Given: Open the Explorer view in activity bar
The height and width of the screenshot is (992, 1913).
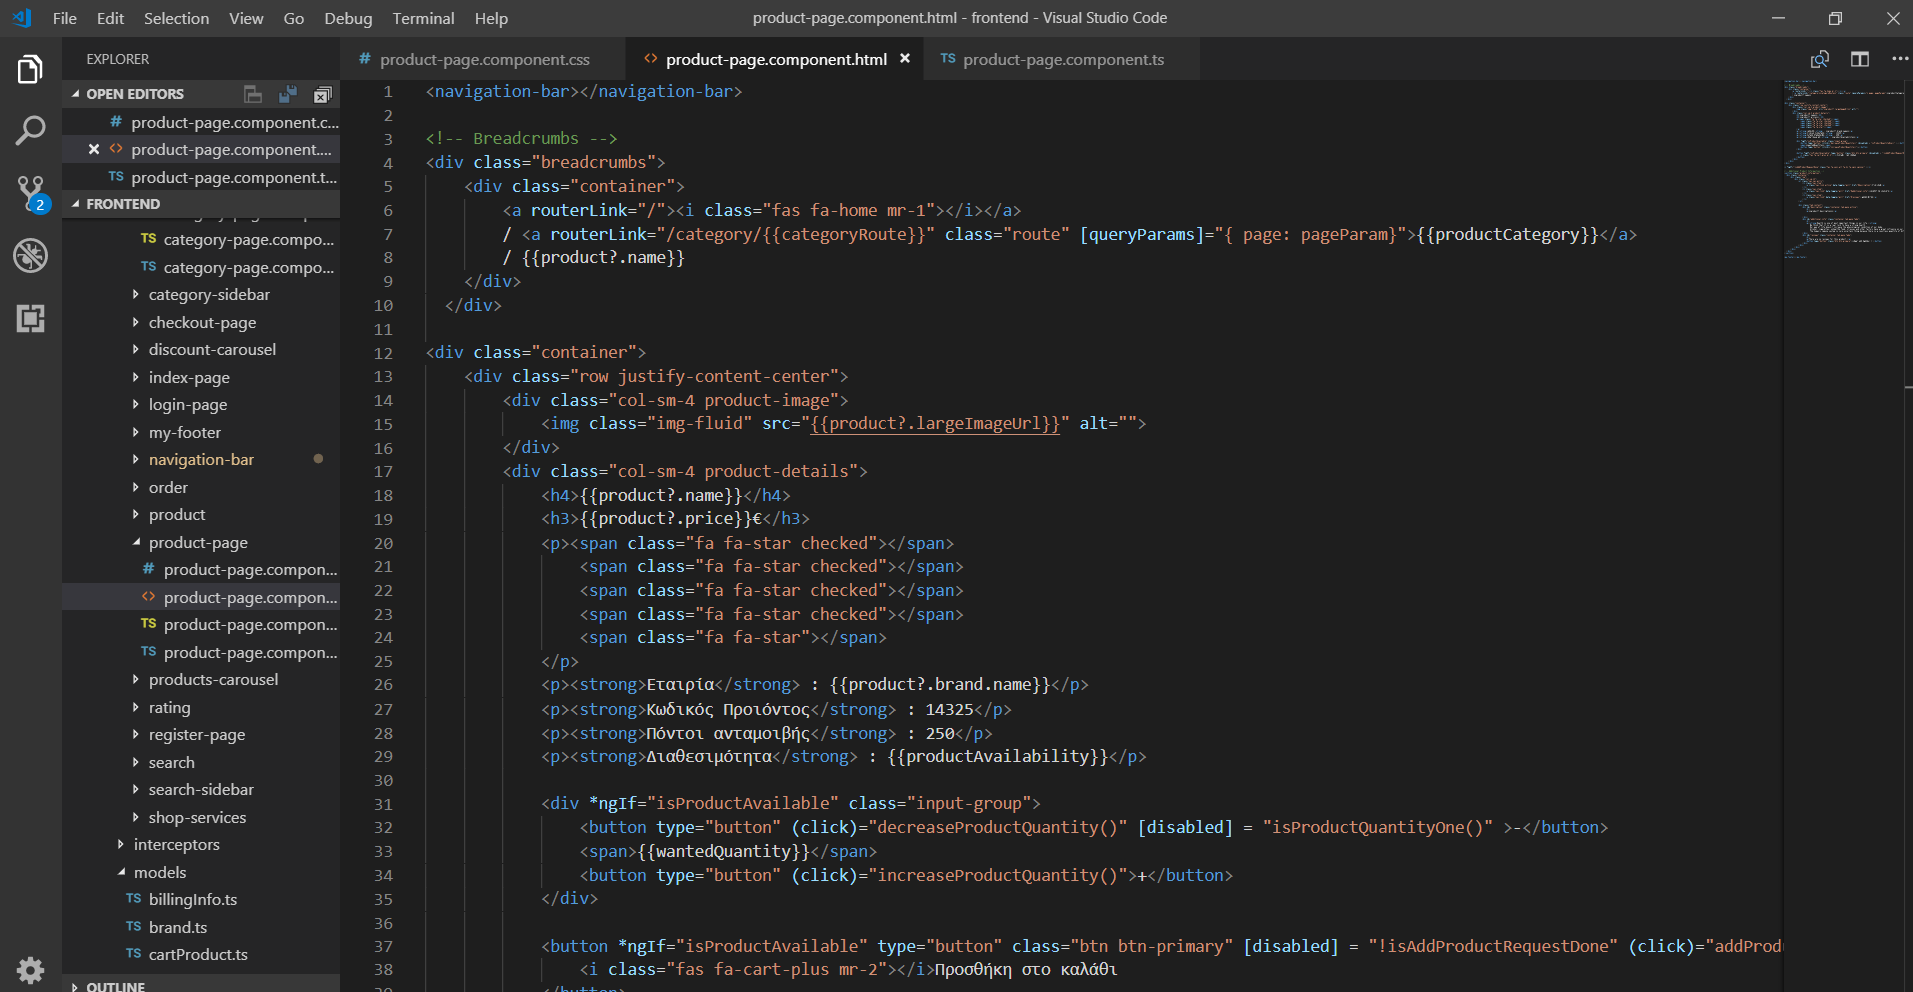Looking at the screenshot, I should click(30, 69).
